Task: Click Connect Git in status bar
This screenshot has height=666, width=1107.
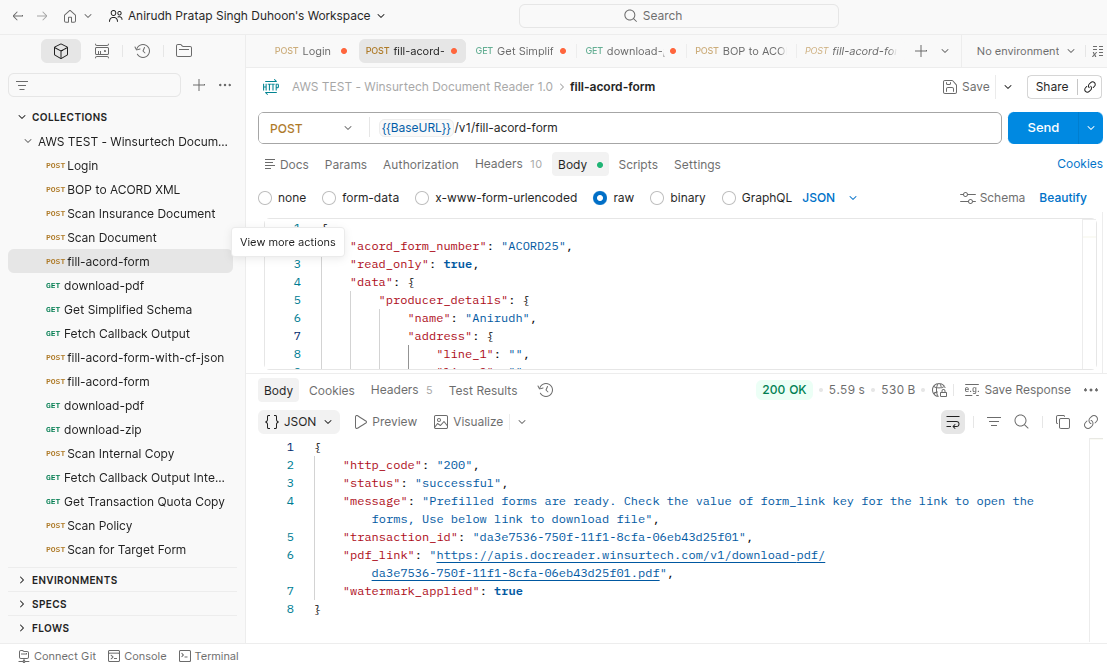Action: pos(56,656)
